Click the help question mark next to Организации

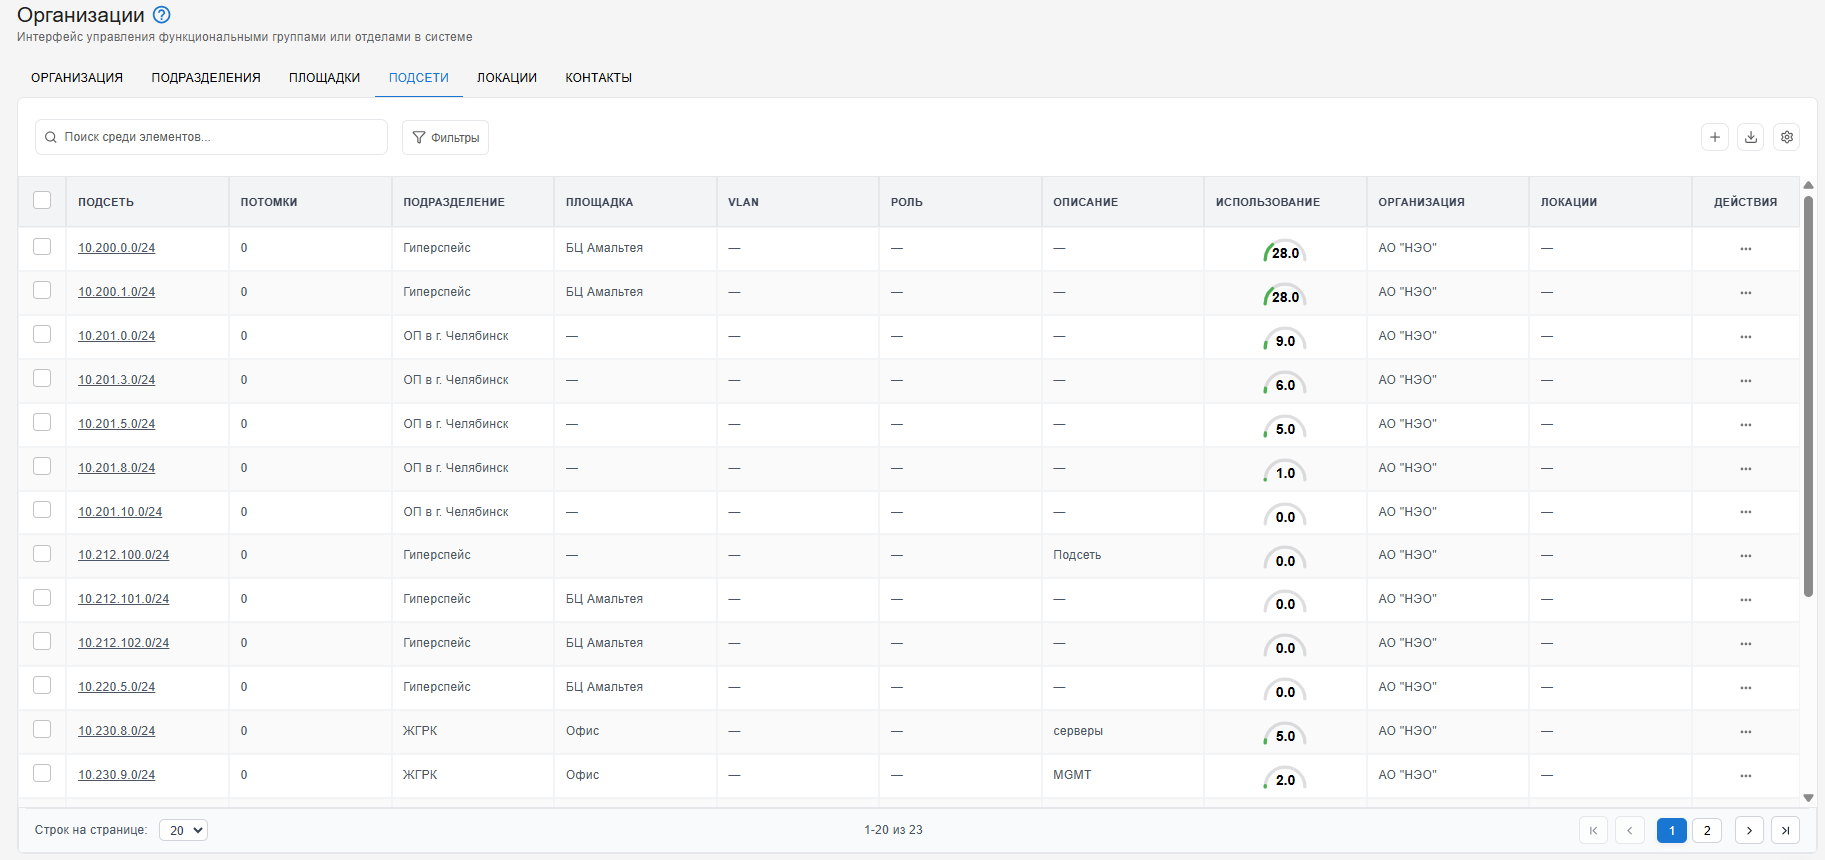162,15
